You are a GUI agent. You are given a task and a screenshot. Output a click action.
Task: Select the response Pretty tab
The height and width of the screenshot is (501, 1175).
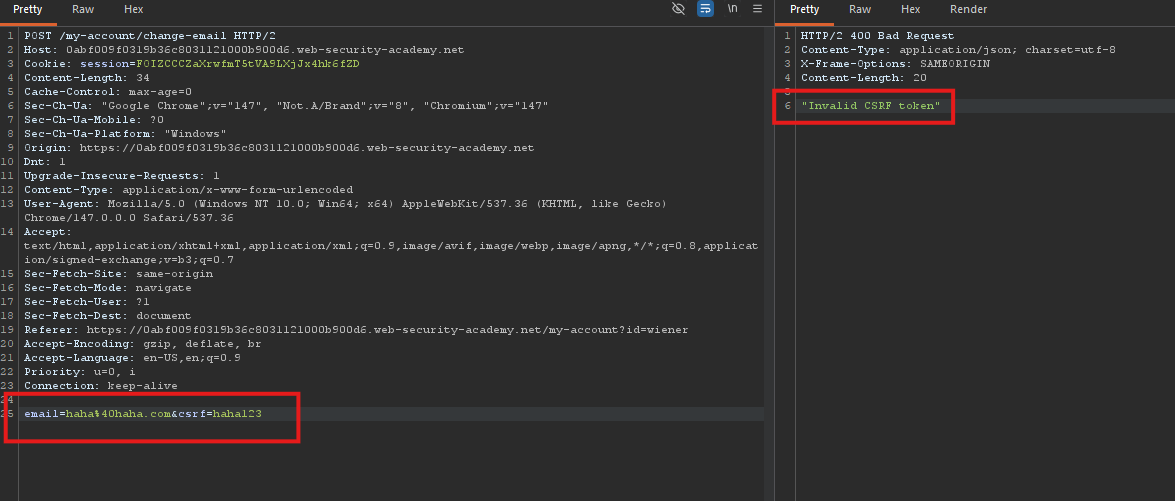805,10
